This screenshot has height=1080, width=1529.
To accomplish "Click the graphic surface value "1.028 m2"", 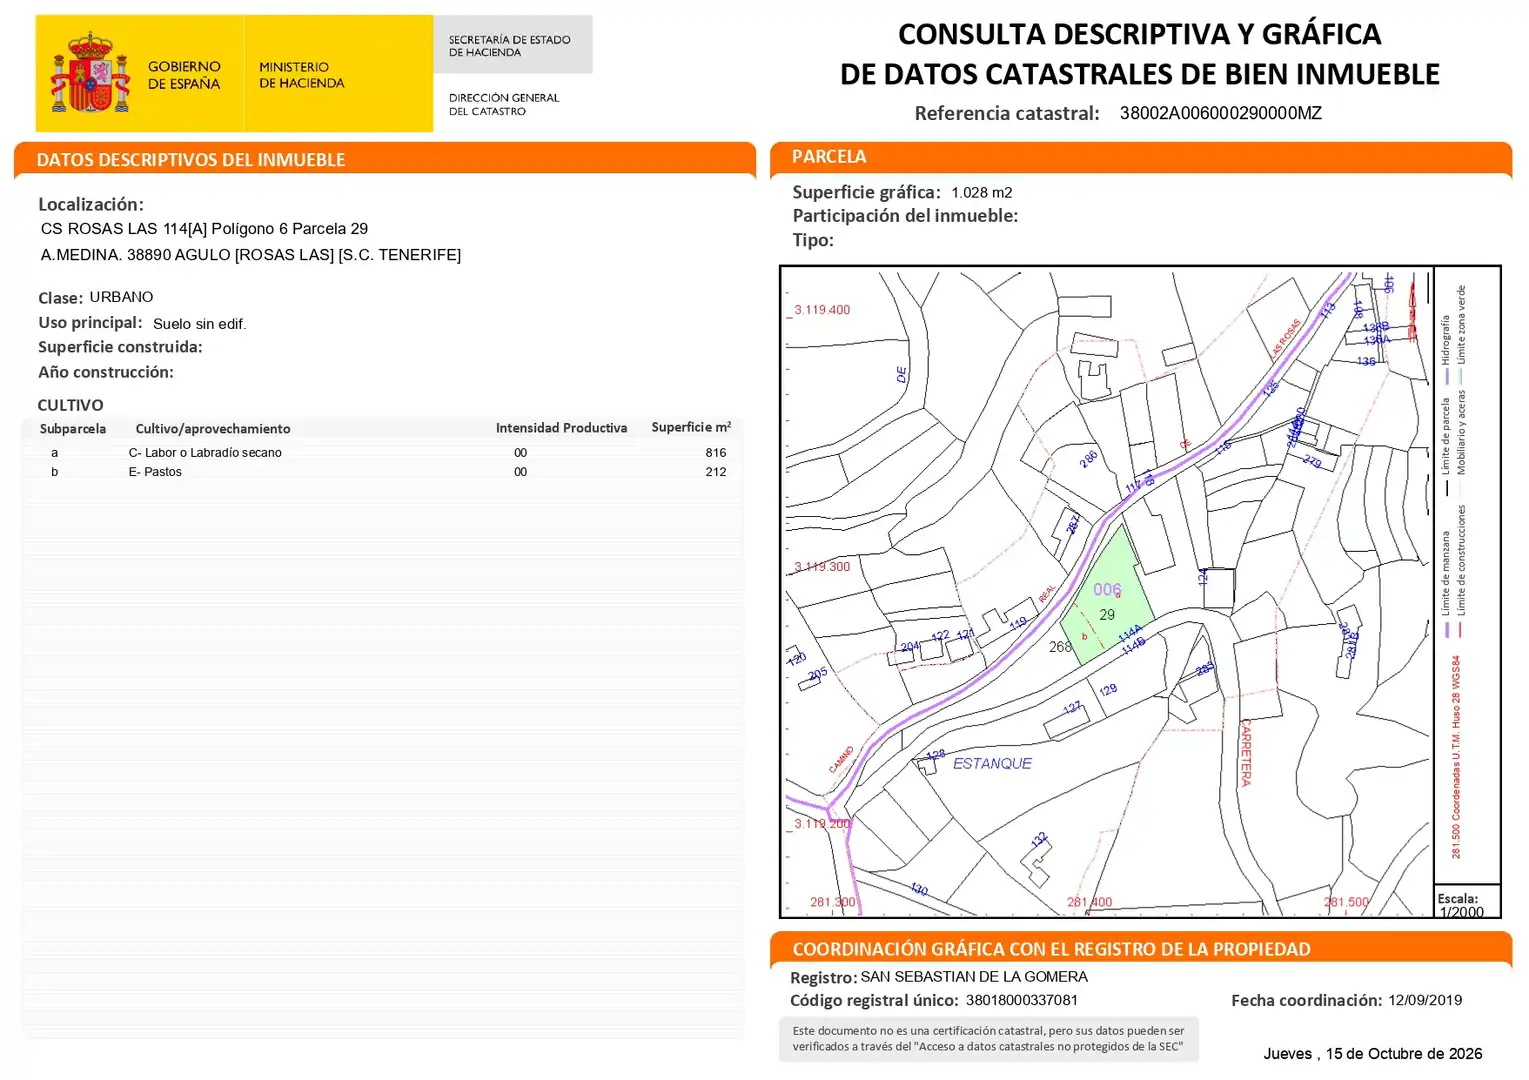I will [x=982, y=193].
